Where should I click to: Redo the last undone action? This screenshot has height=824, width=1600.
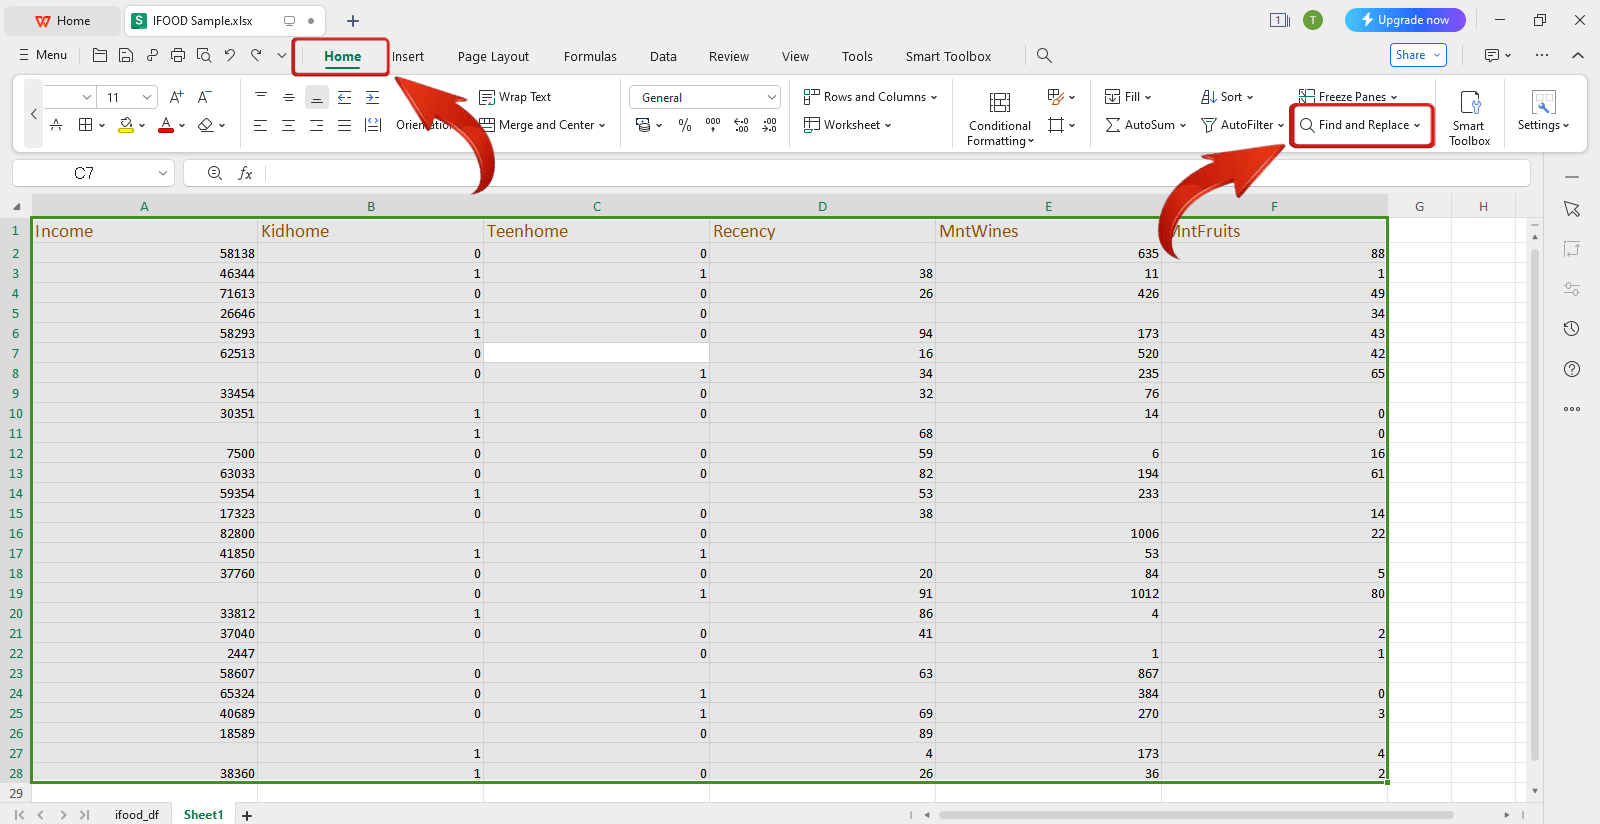click(x=256, y=56)
